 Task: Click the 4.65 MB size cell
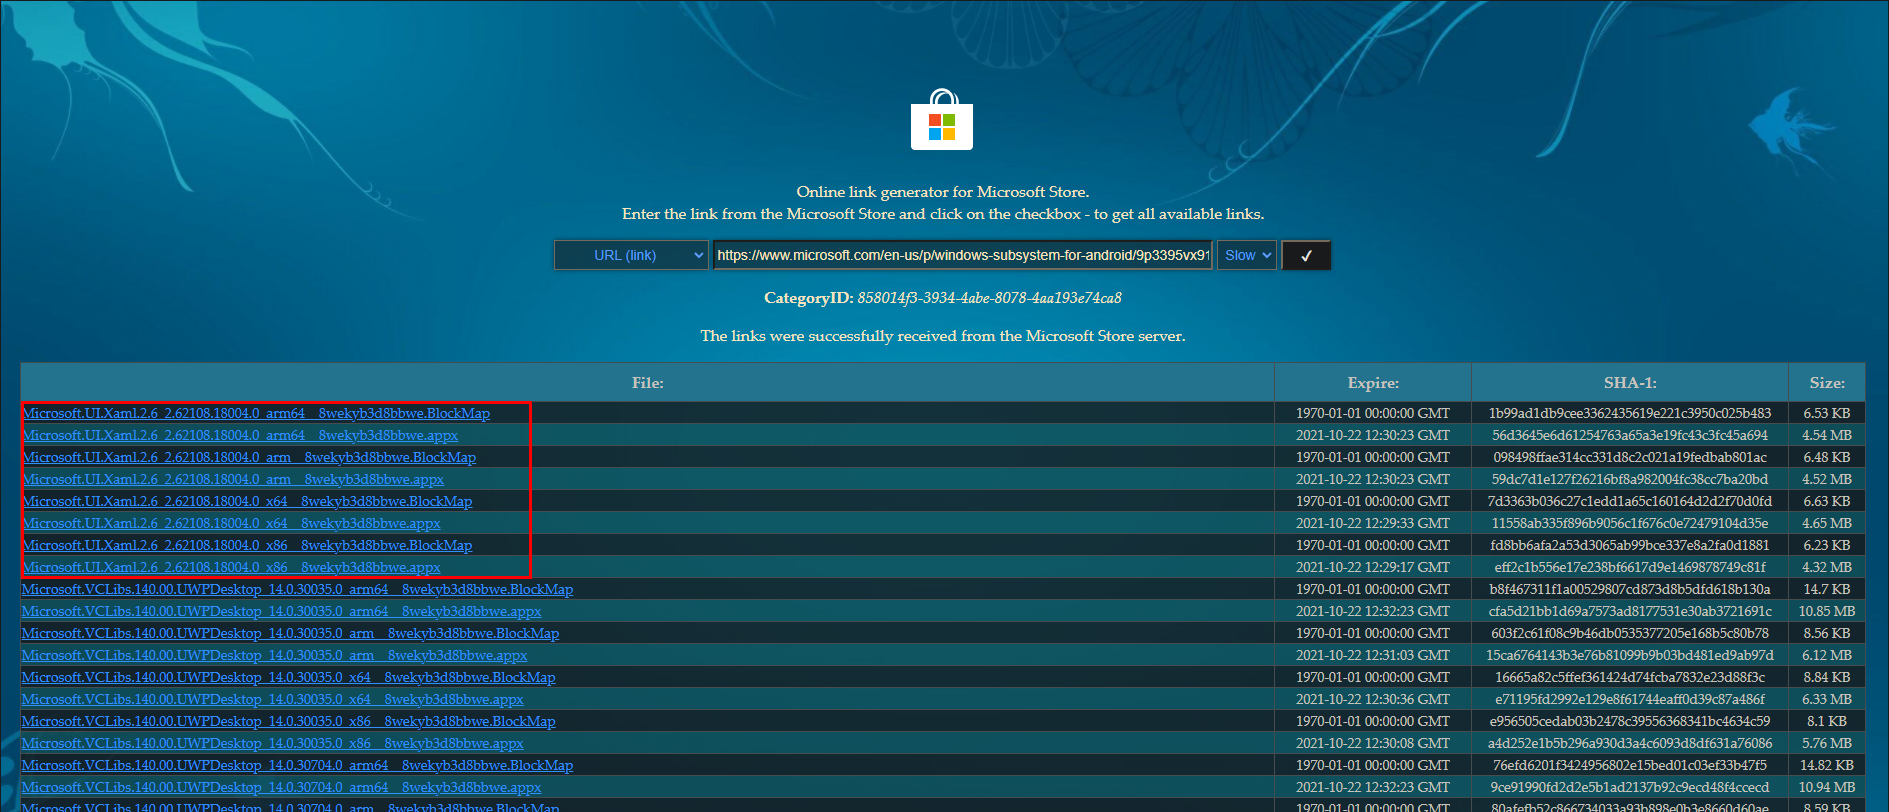tap(1827, 523)
